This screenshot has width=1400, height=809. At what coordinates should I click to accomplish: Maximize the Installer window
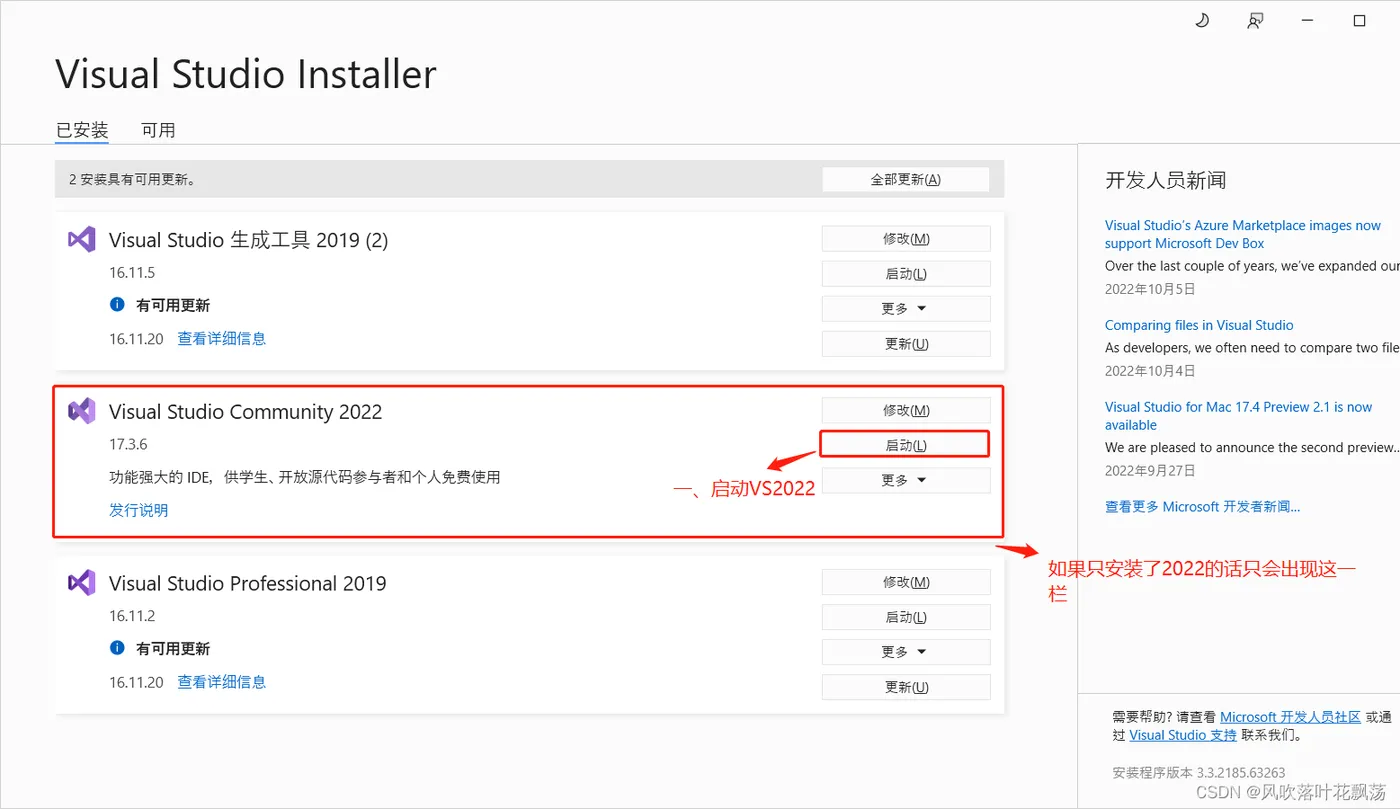coord(1359,21)
